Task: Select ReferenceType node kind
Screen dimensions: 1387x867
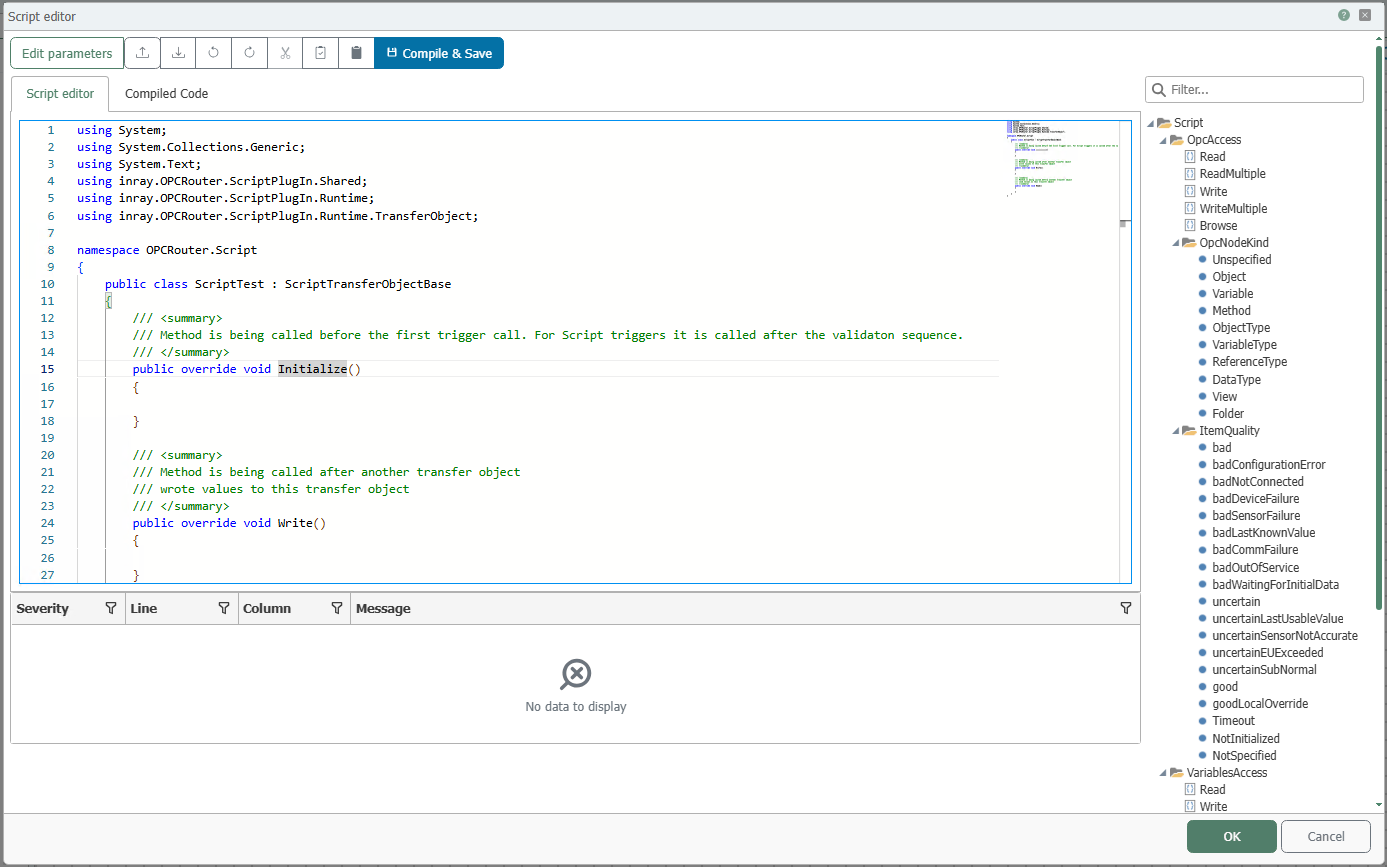Action: (x=1250, y=362)
